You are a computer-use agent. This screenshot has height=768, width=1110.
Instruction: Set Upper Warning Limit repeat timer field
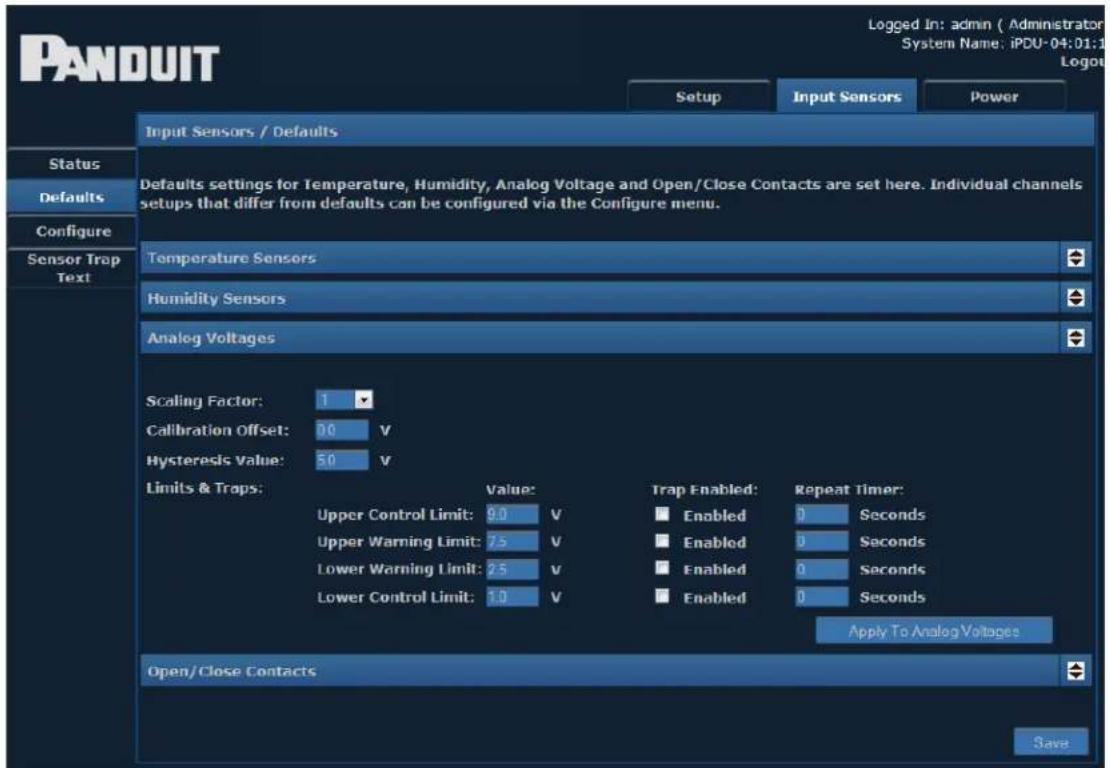pyautogui.click(x=821, y=541)
